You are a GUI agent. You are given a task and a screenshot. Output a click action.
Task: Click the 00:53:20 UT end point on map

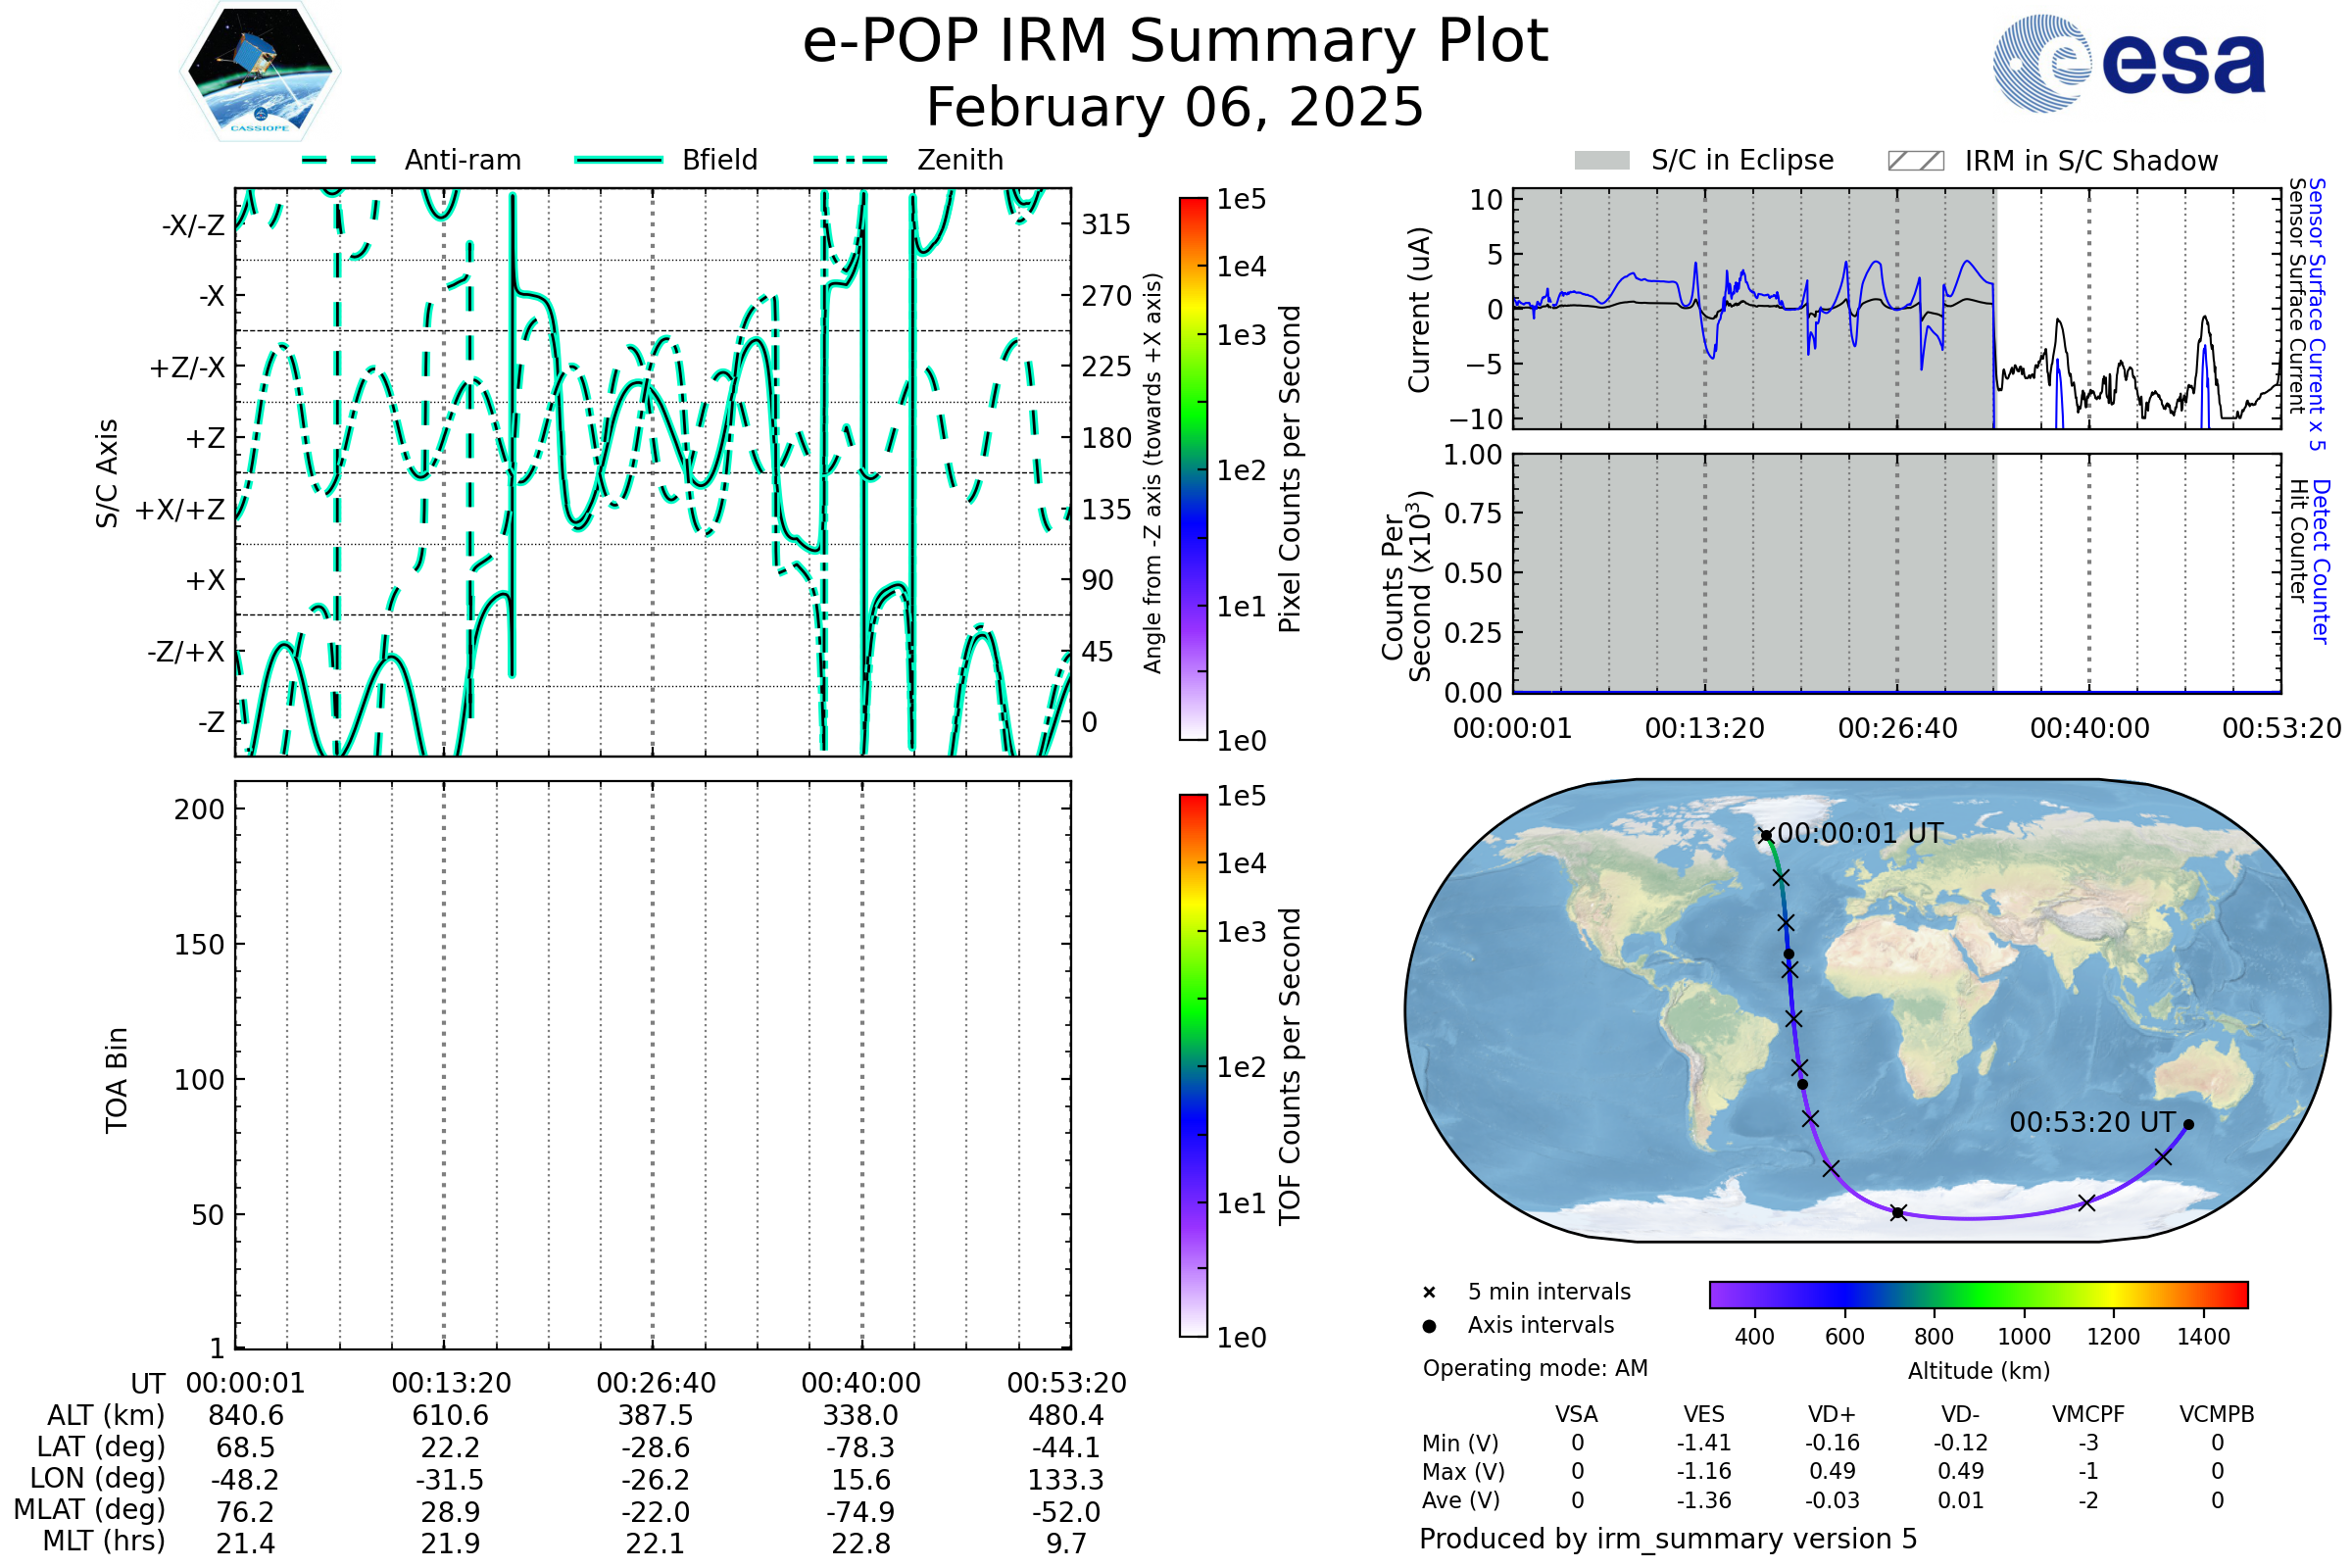[2188, 1125]
